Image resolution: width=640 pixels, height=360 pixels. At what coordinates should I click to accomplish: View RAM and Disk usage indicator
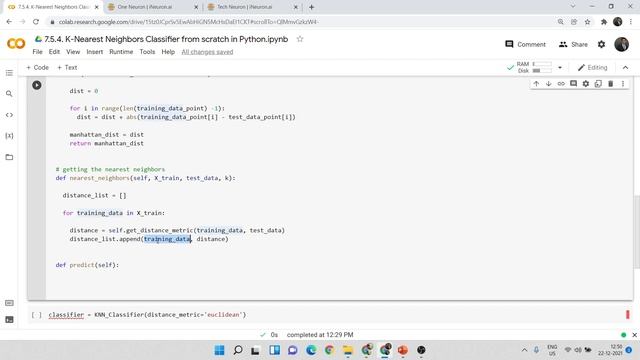click(534, 67)
